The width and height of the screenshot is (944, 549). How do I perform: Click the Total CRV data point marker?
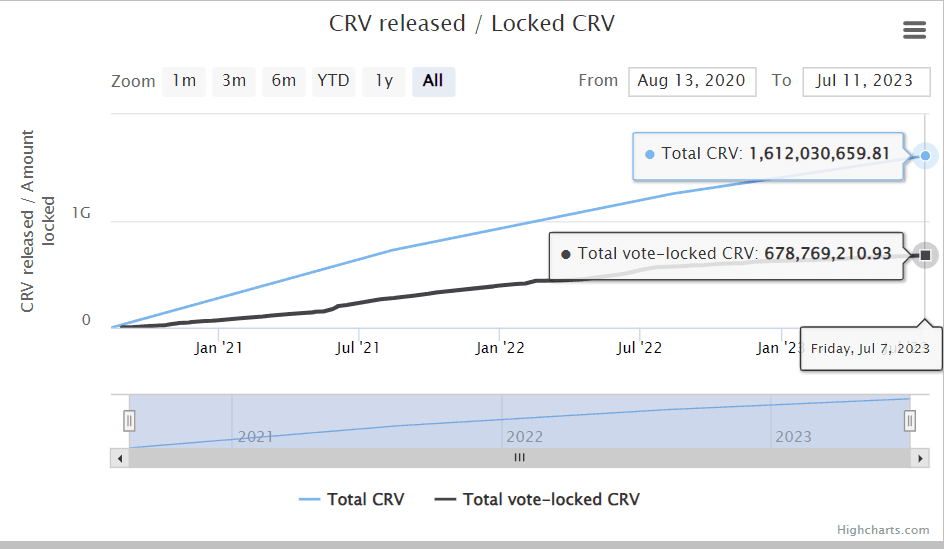[x=925, y=156]
